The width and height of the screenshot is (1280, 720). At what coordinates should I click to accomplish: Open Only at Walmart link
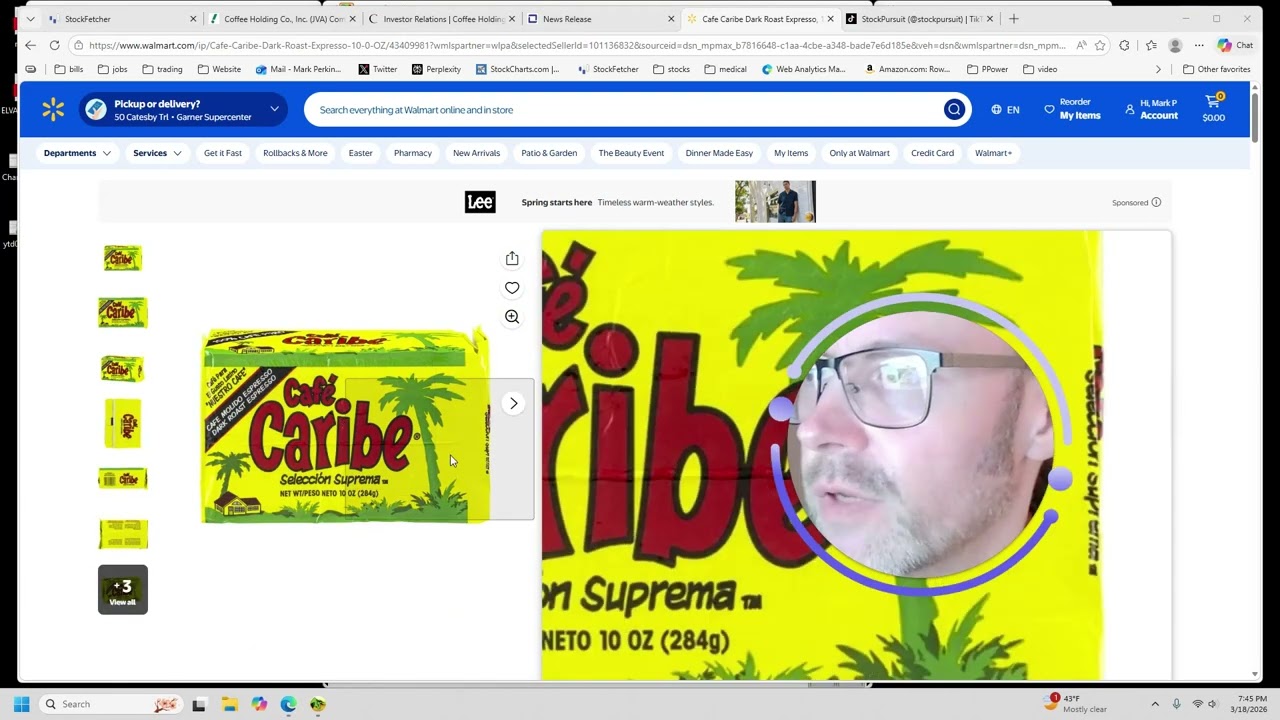859,153
